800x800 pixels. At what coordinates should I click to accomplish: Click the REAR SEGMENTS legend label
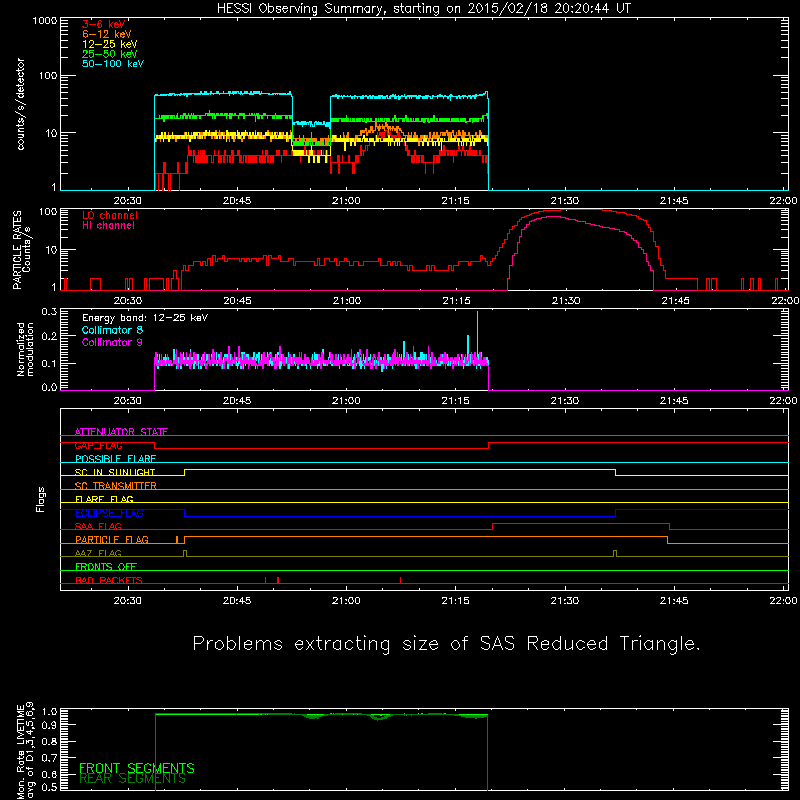pyautogui.click(x=132, y=779)
